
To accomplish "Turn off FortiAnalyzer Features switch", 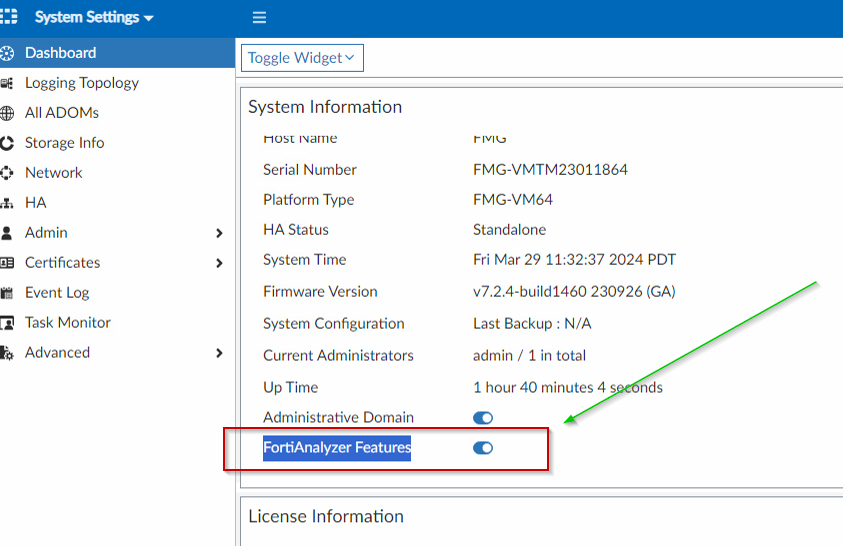I will click(483, 448).
